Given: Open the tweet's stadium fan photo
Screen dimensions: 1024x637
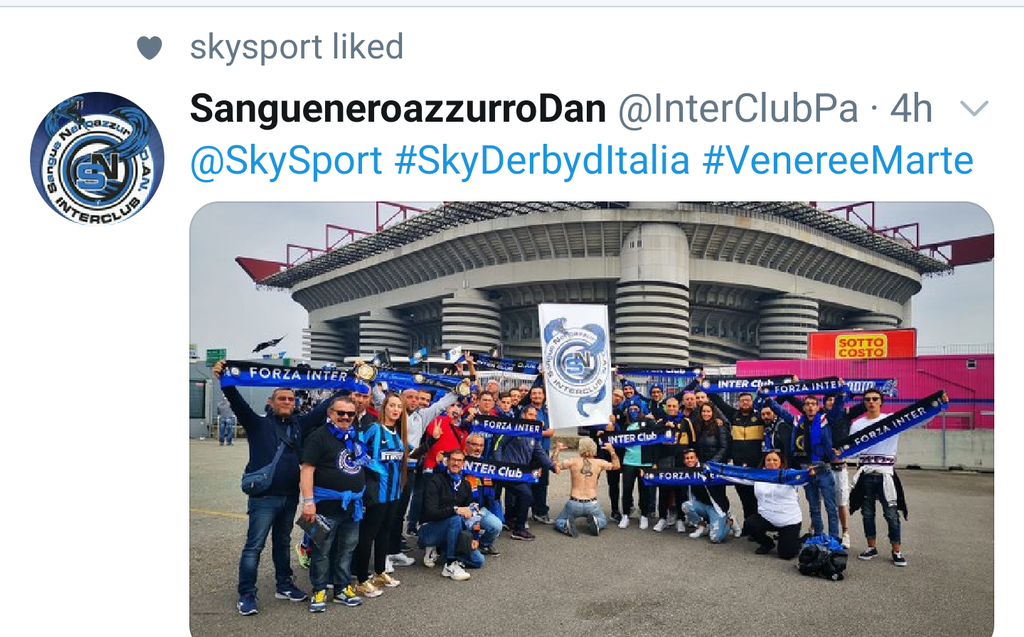Looking at the screenshot, I should [592, 419].
